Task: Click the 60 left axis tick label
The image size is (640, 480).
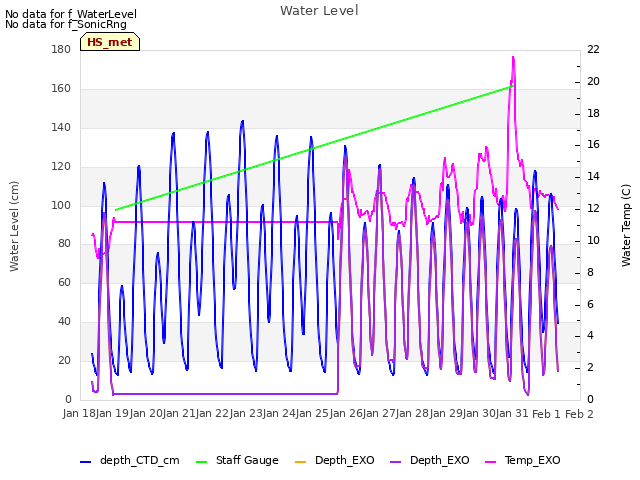Action: (x=64, y=282)
